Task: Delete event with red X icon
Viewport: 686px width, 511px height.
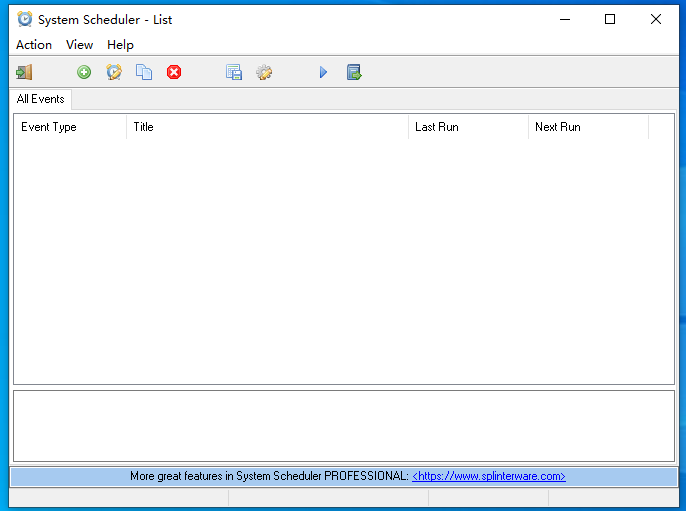Action: coord(174,72)
